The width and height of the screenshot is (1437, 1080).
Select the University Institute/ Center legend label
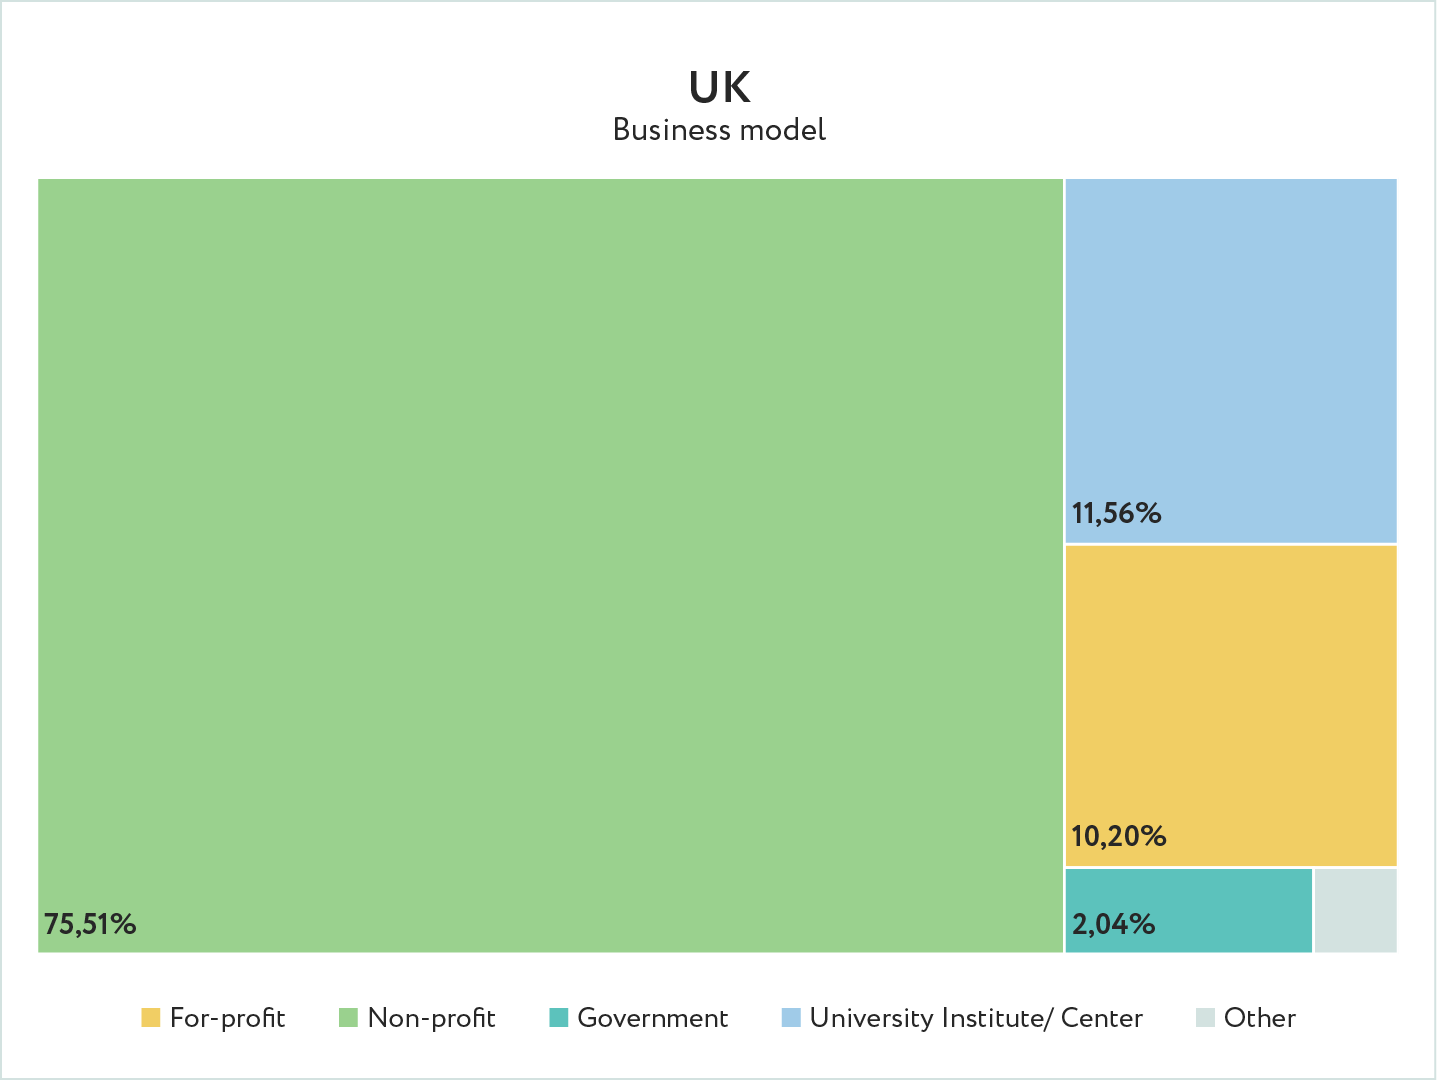point(975,1018)
